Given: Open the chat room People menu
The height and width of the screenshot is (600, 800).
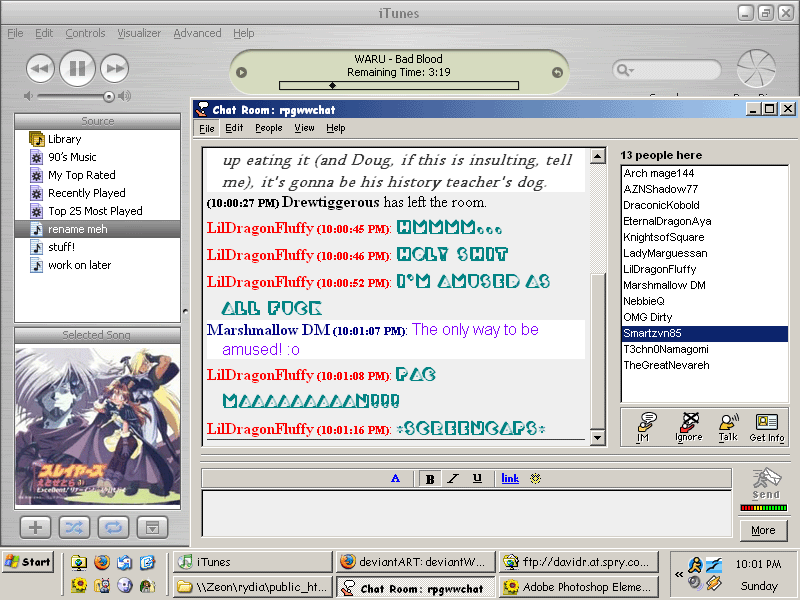Looking at the screenshot, I should pos(269,128).
